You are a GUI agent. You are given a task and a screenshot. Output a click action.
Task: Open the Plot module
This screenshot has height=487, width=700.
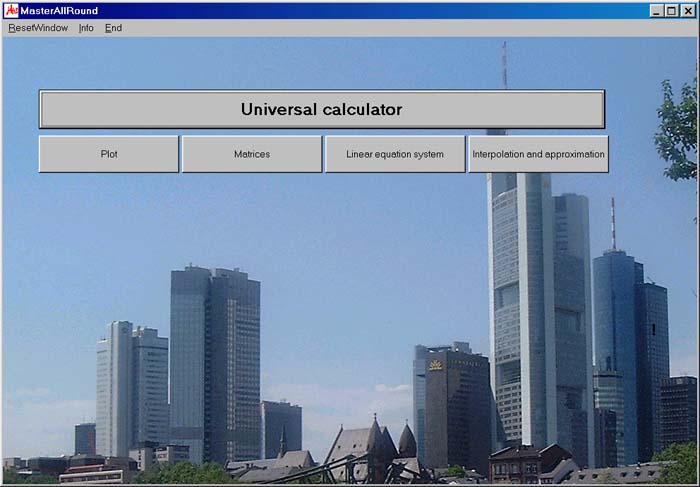[109, 154]
